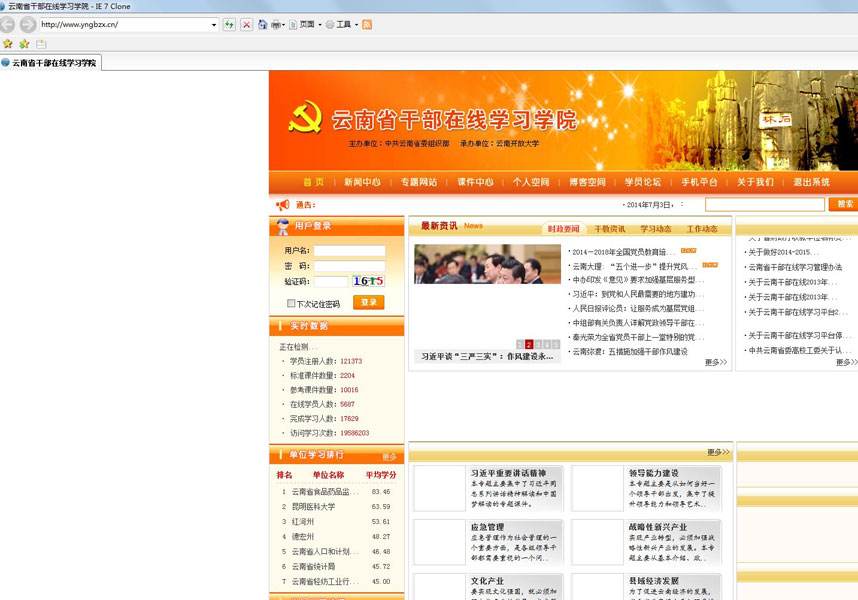The width and height of the screenshot is (858, 600).
Task: Open the 应急管理 topic course
Action: [x=487, y=527]
